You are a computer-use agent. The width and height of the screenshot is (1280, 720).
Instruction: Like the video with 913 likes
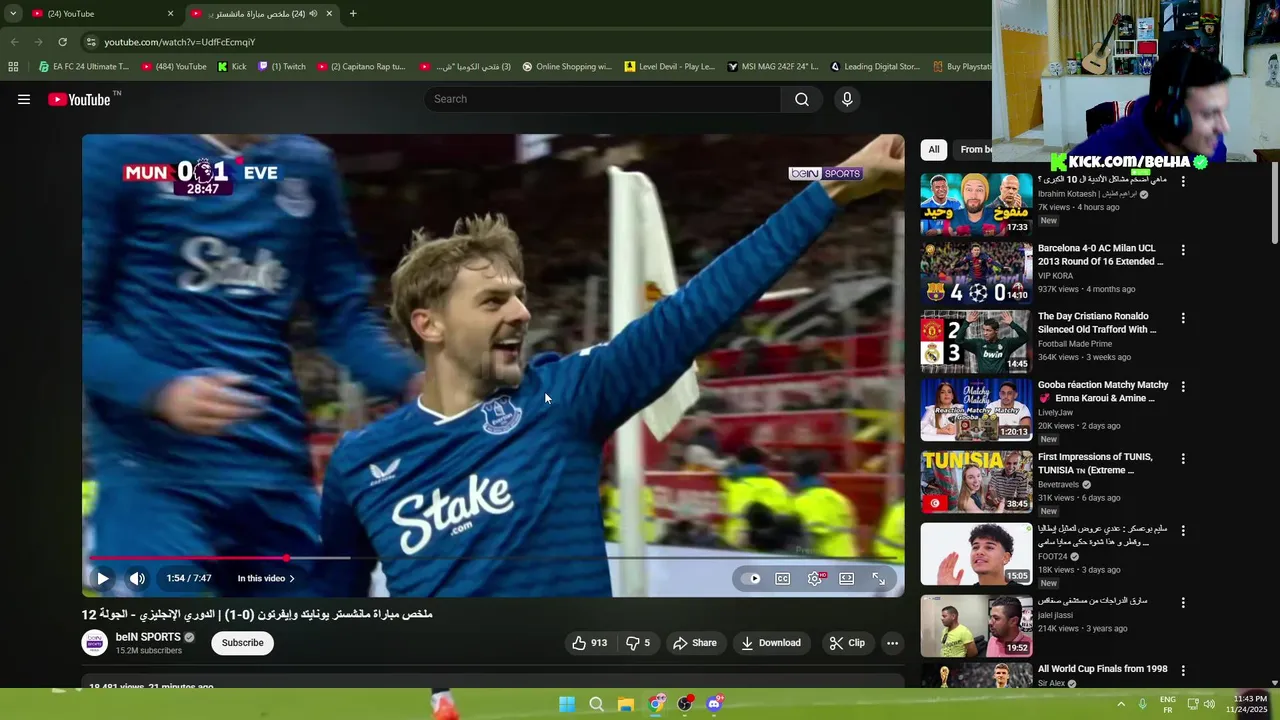[590, 643]
